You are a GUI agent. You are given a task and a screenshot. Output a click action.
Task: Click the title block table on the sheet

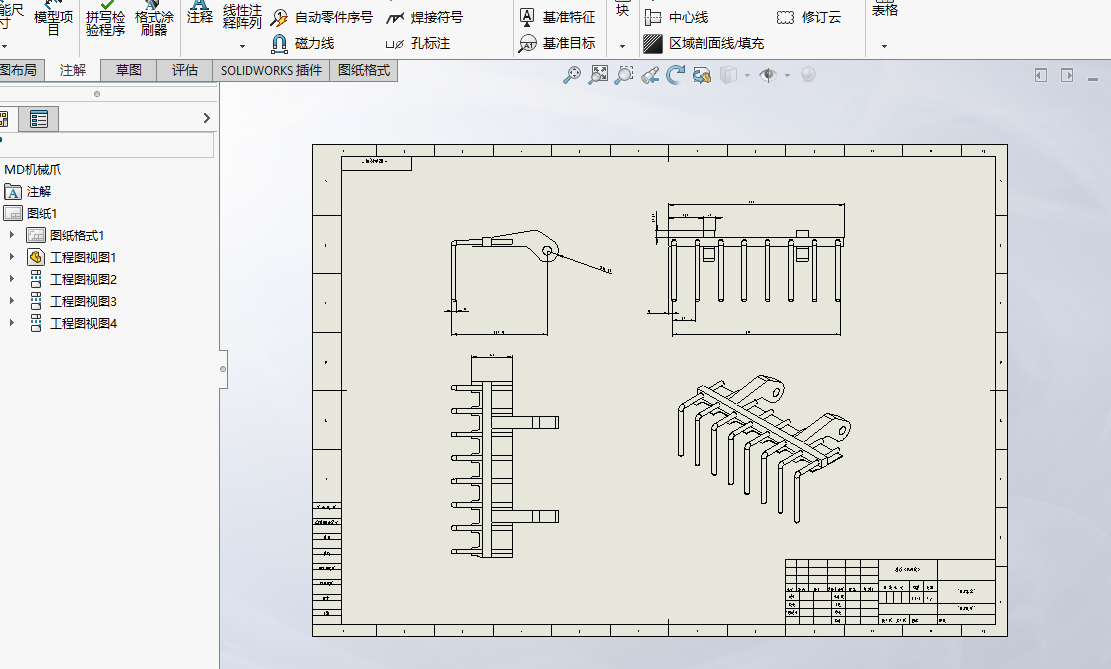click(x=890, y=592)
